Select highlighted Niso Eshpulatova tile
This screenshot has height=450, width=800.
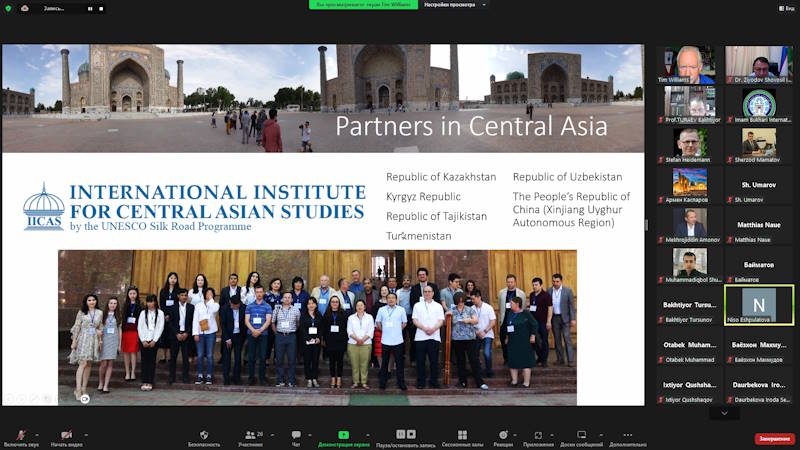759,305
